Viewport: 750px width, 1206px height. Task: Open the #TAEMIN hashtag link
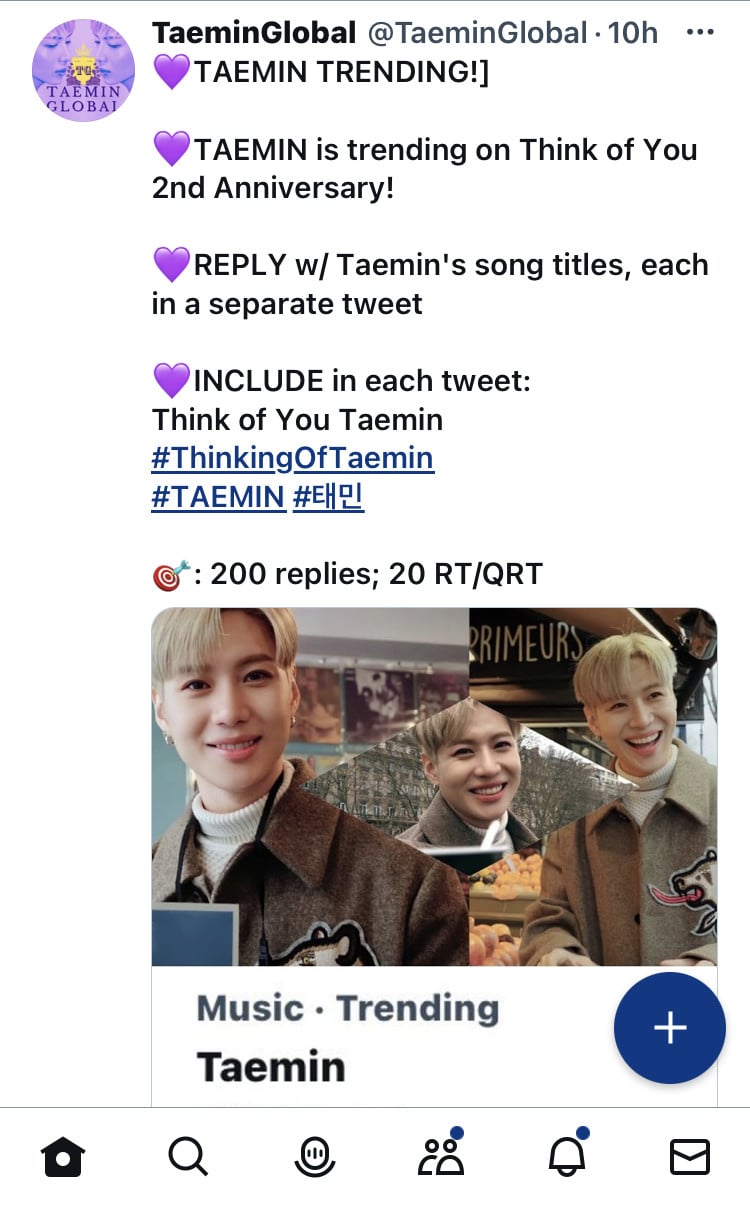(218, 497)
